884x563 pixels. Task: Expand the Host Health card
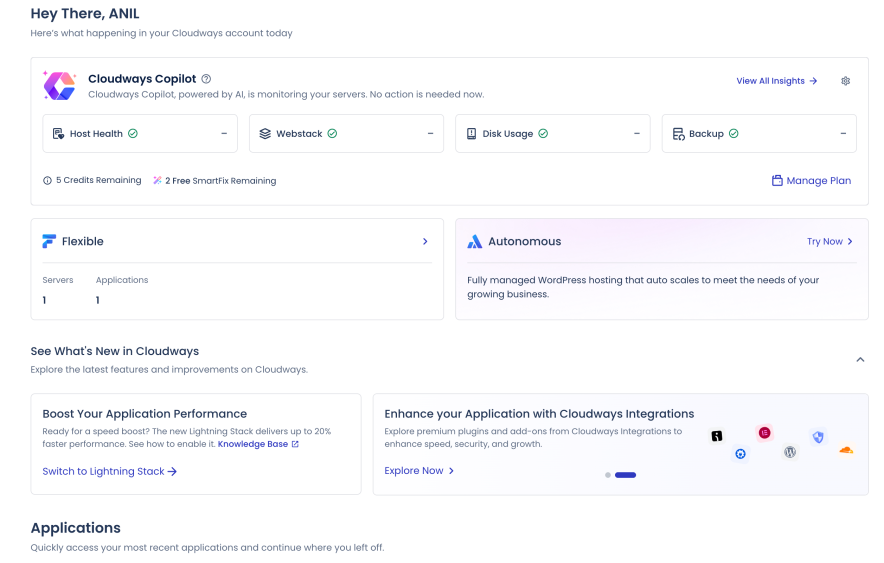(x=224, y=134)
